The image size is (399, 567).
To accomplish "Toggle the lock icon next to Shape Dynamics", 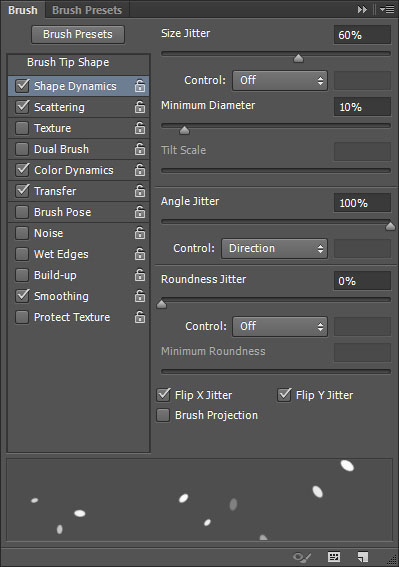I will coord(140,86).
